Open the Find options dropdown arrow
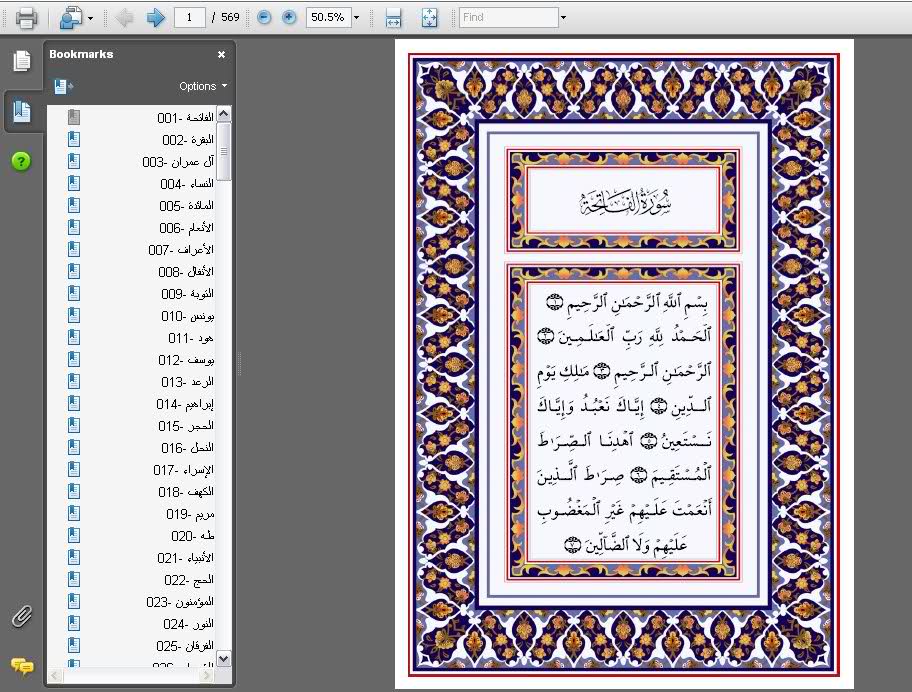Image resolution: width=912 pixels, height=692 pixels. 563,17
